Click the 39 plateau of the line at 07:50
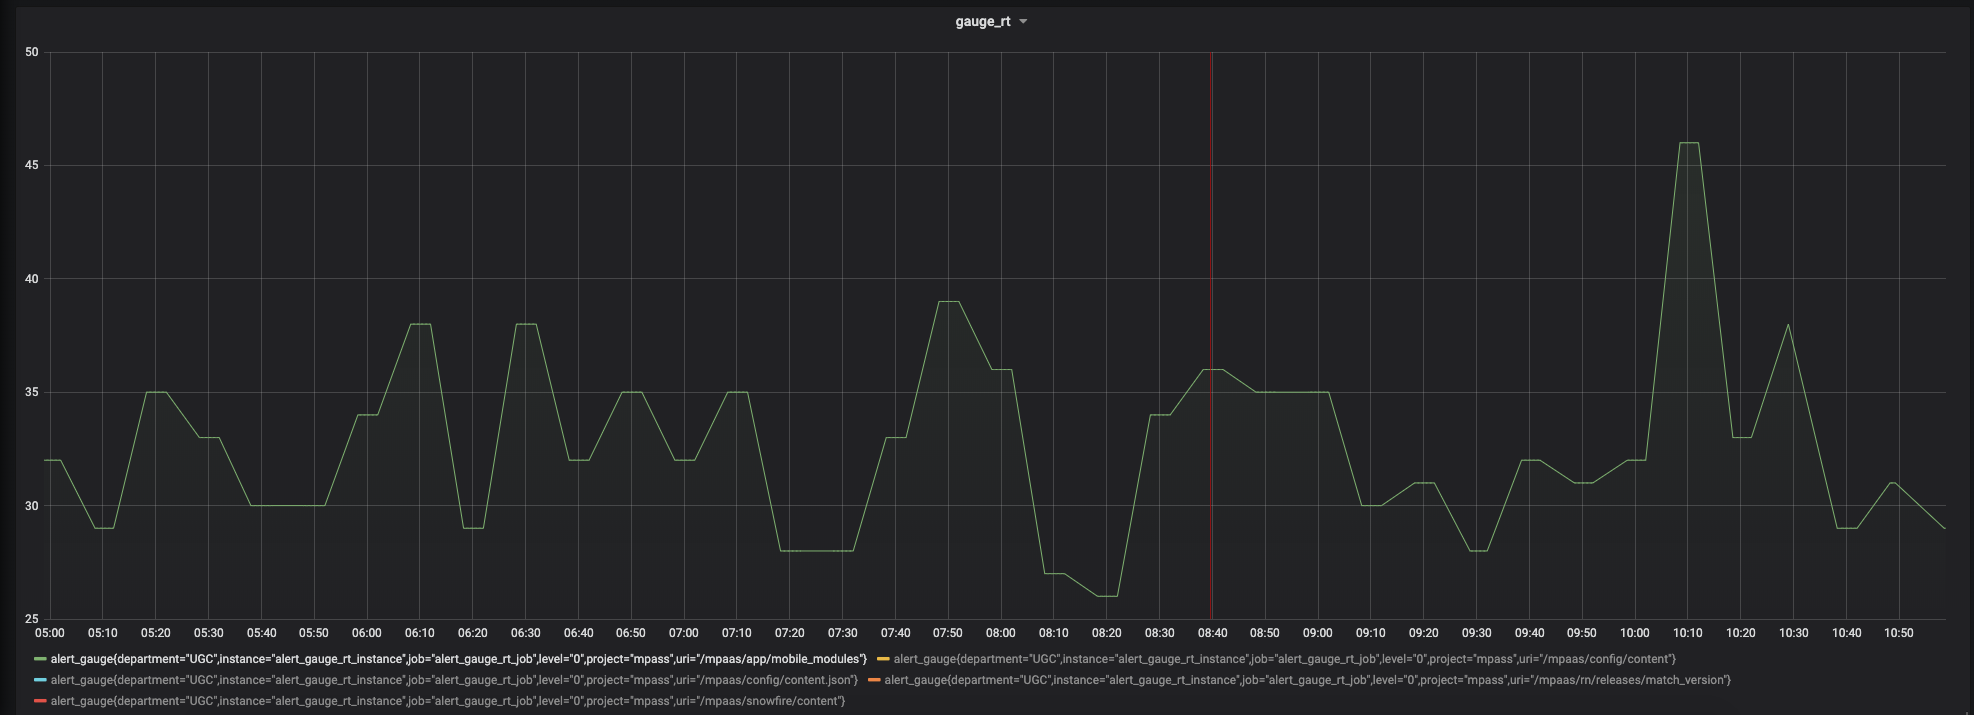Viewport: 1974px width, 715px height. [x=948, y=301]
